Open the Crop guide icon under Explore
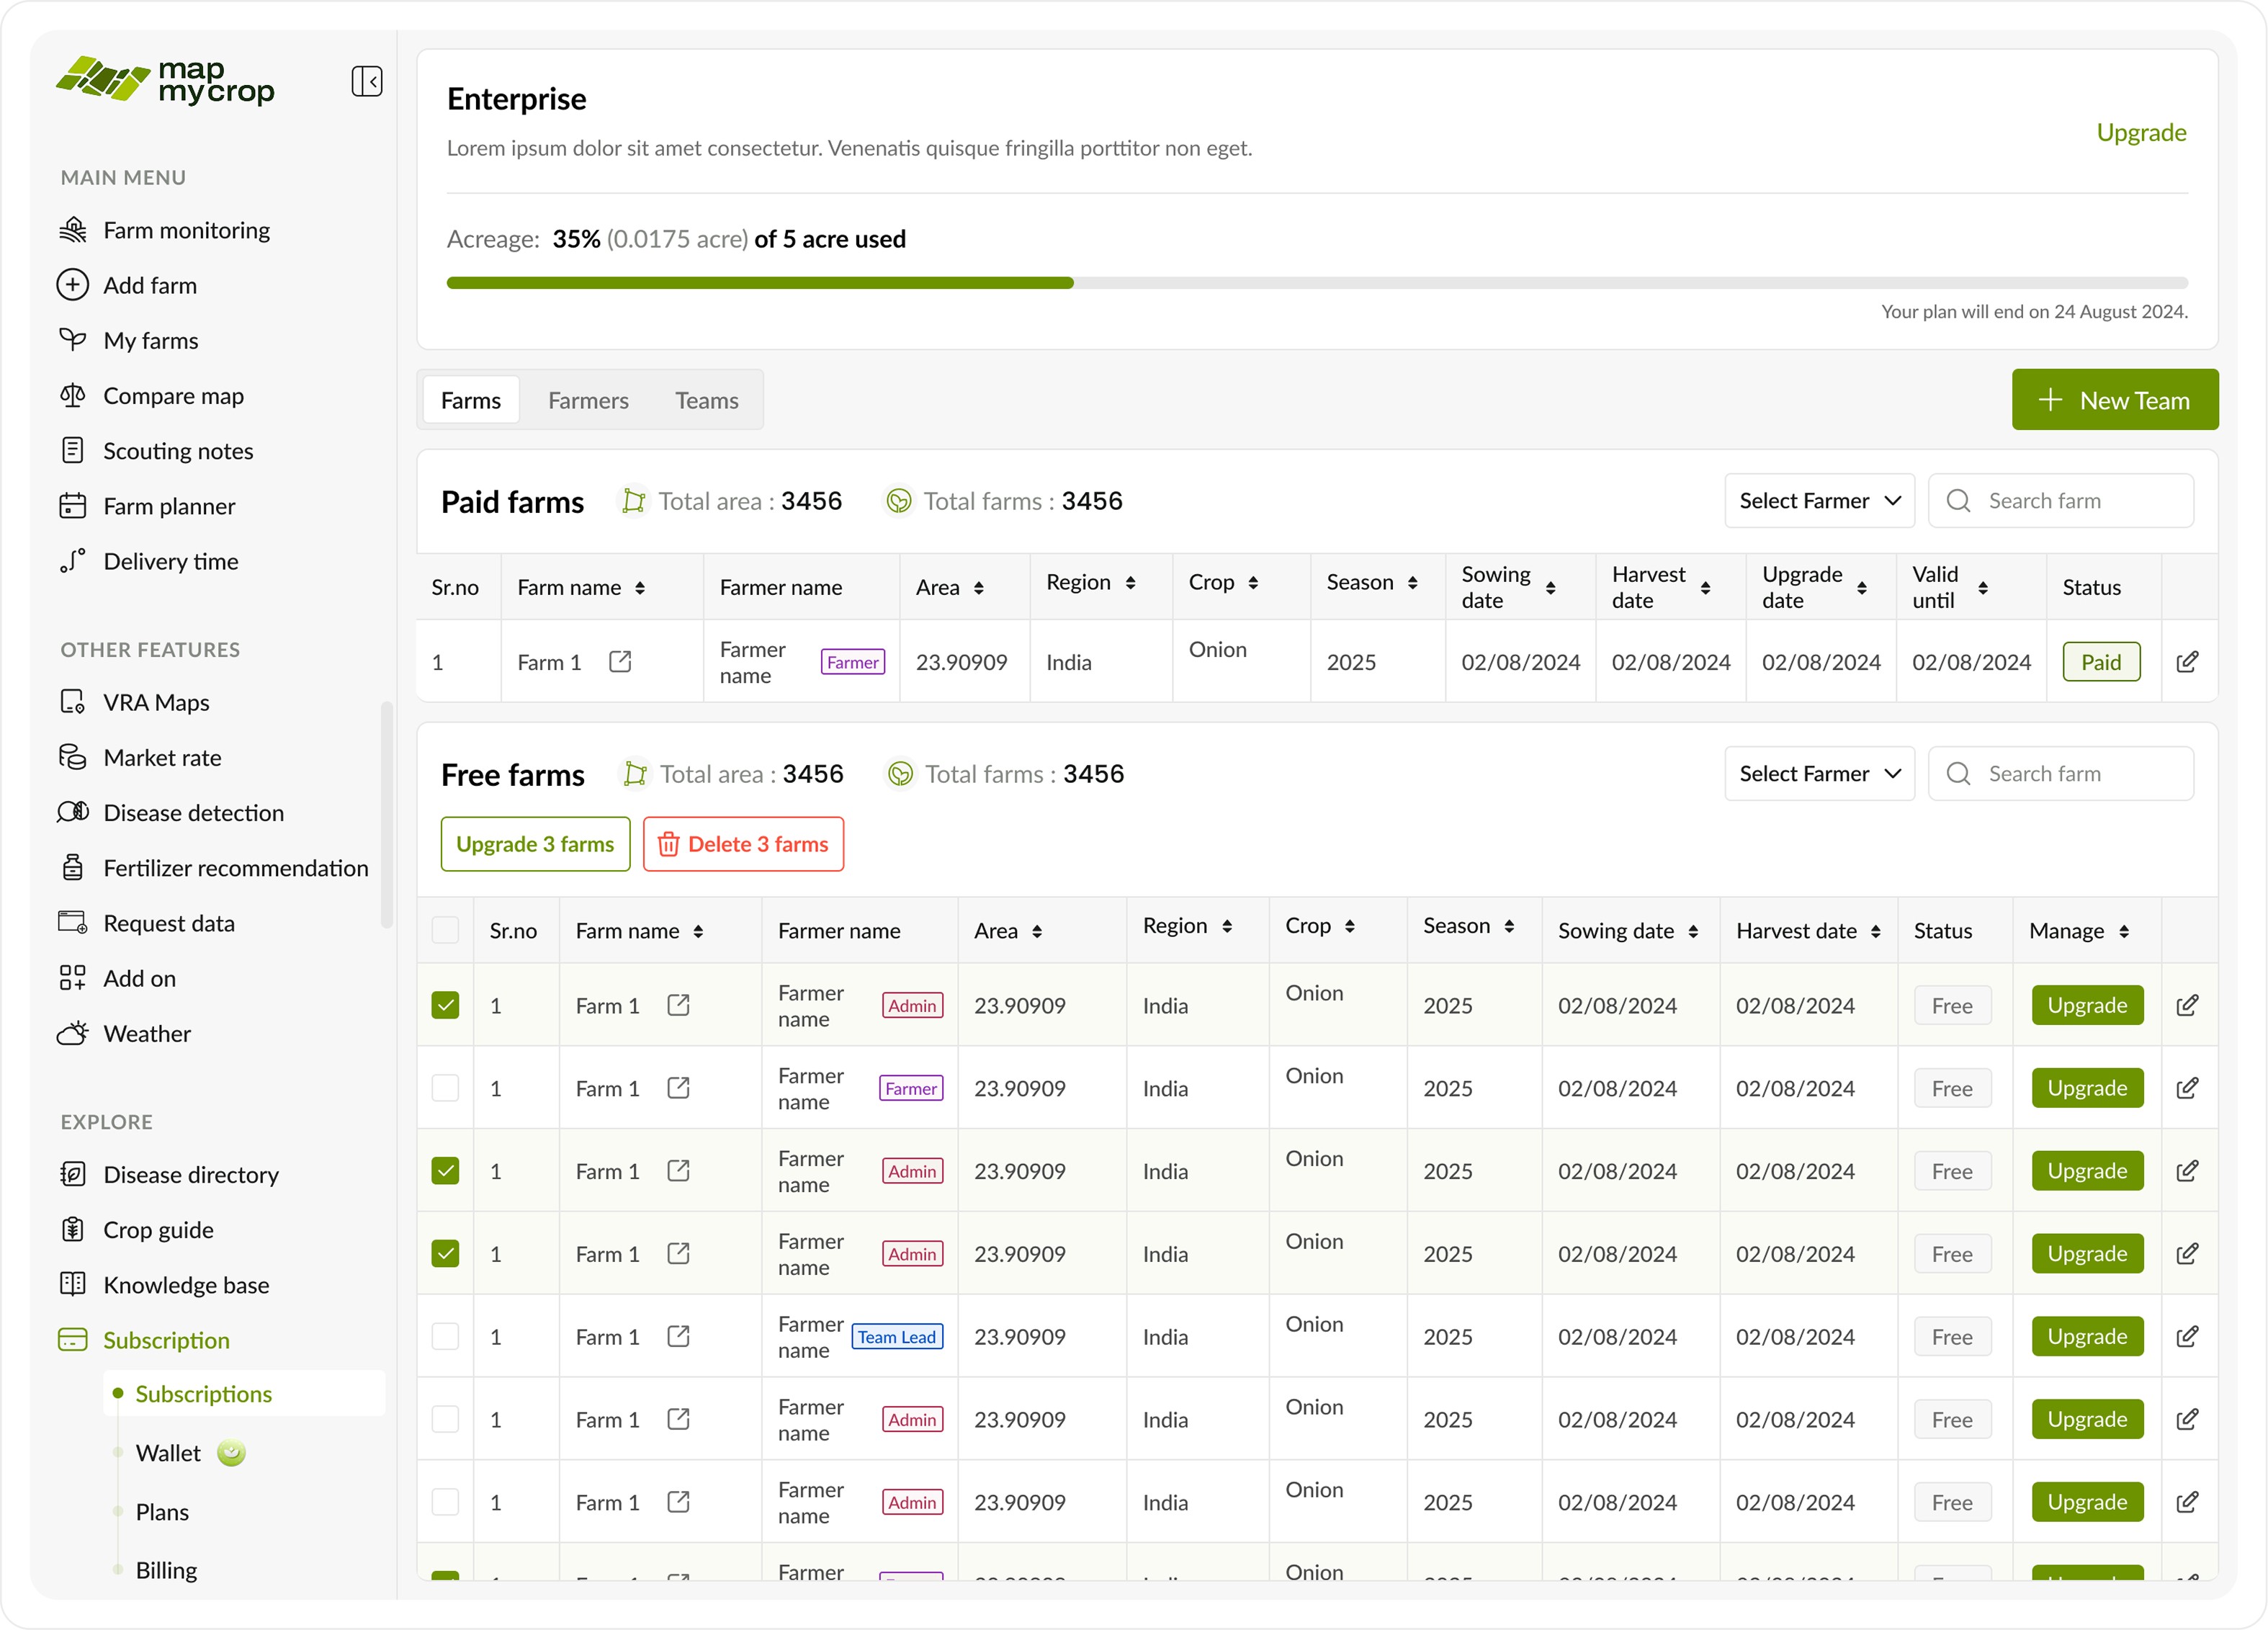 coord(72,1230)
